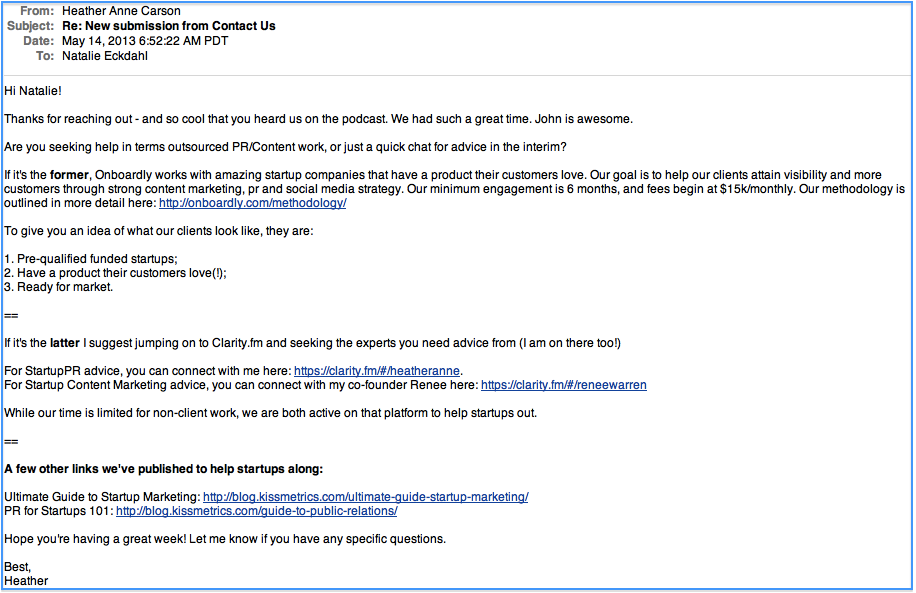Image resolution: width=916 pixels, height=593 pixels.
Task: Click the date May 14, 2013 6:52:22 AM PDT
Action: pyautogui.click(x=145, y=41)
